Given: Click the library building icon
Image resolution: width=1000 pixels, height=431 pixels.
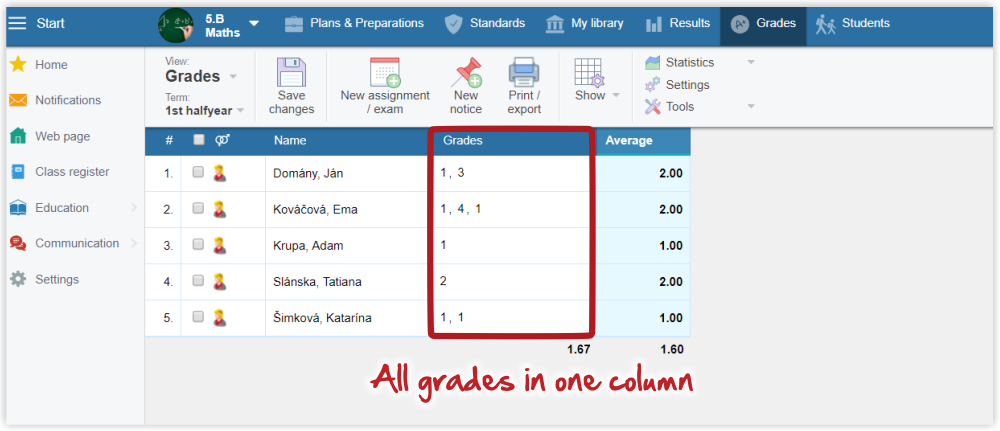Looking at the screenshot, I should [555, 24].
